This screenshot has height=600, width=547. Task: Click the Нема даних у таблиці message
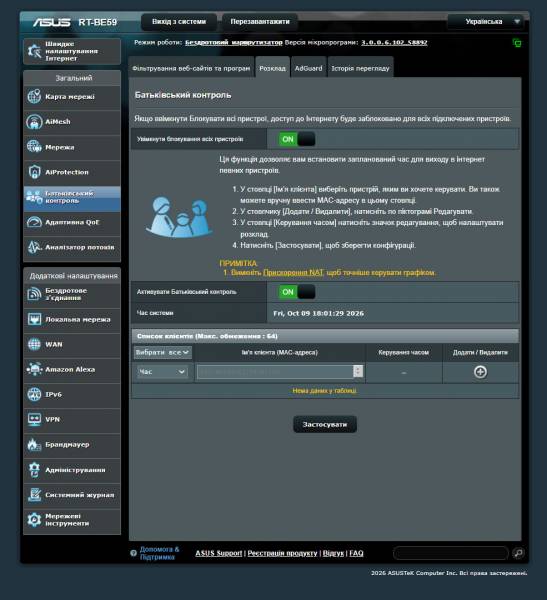pyautogui.click(x=325, y=391)
